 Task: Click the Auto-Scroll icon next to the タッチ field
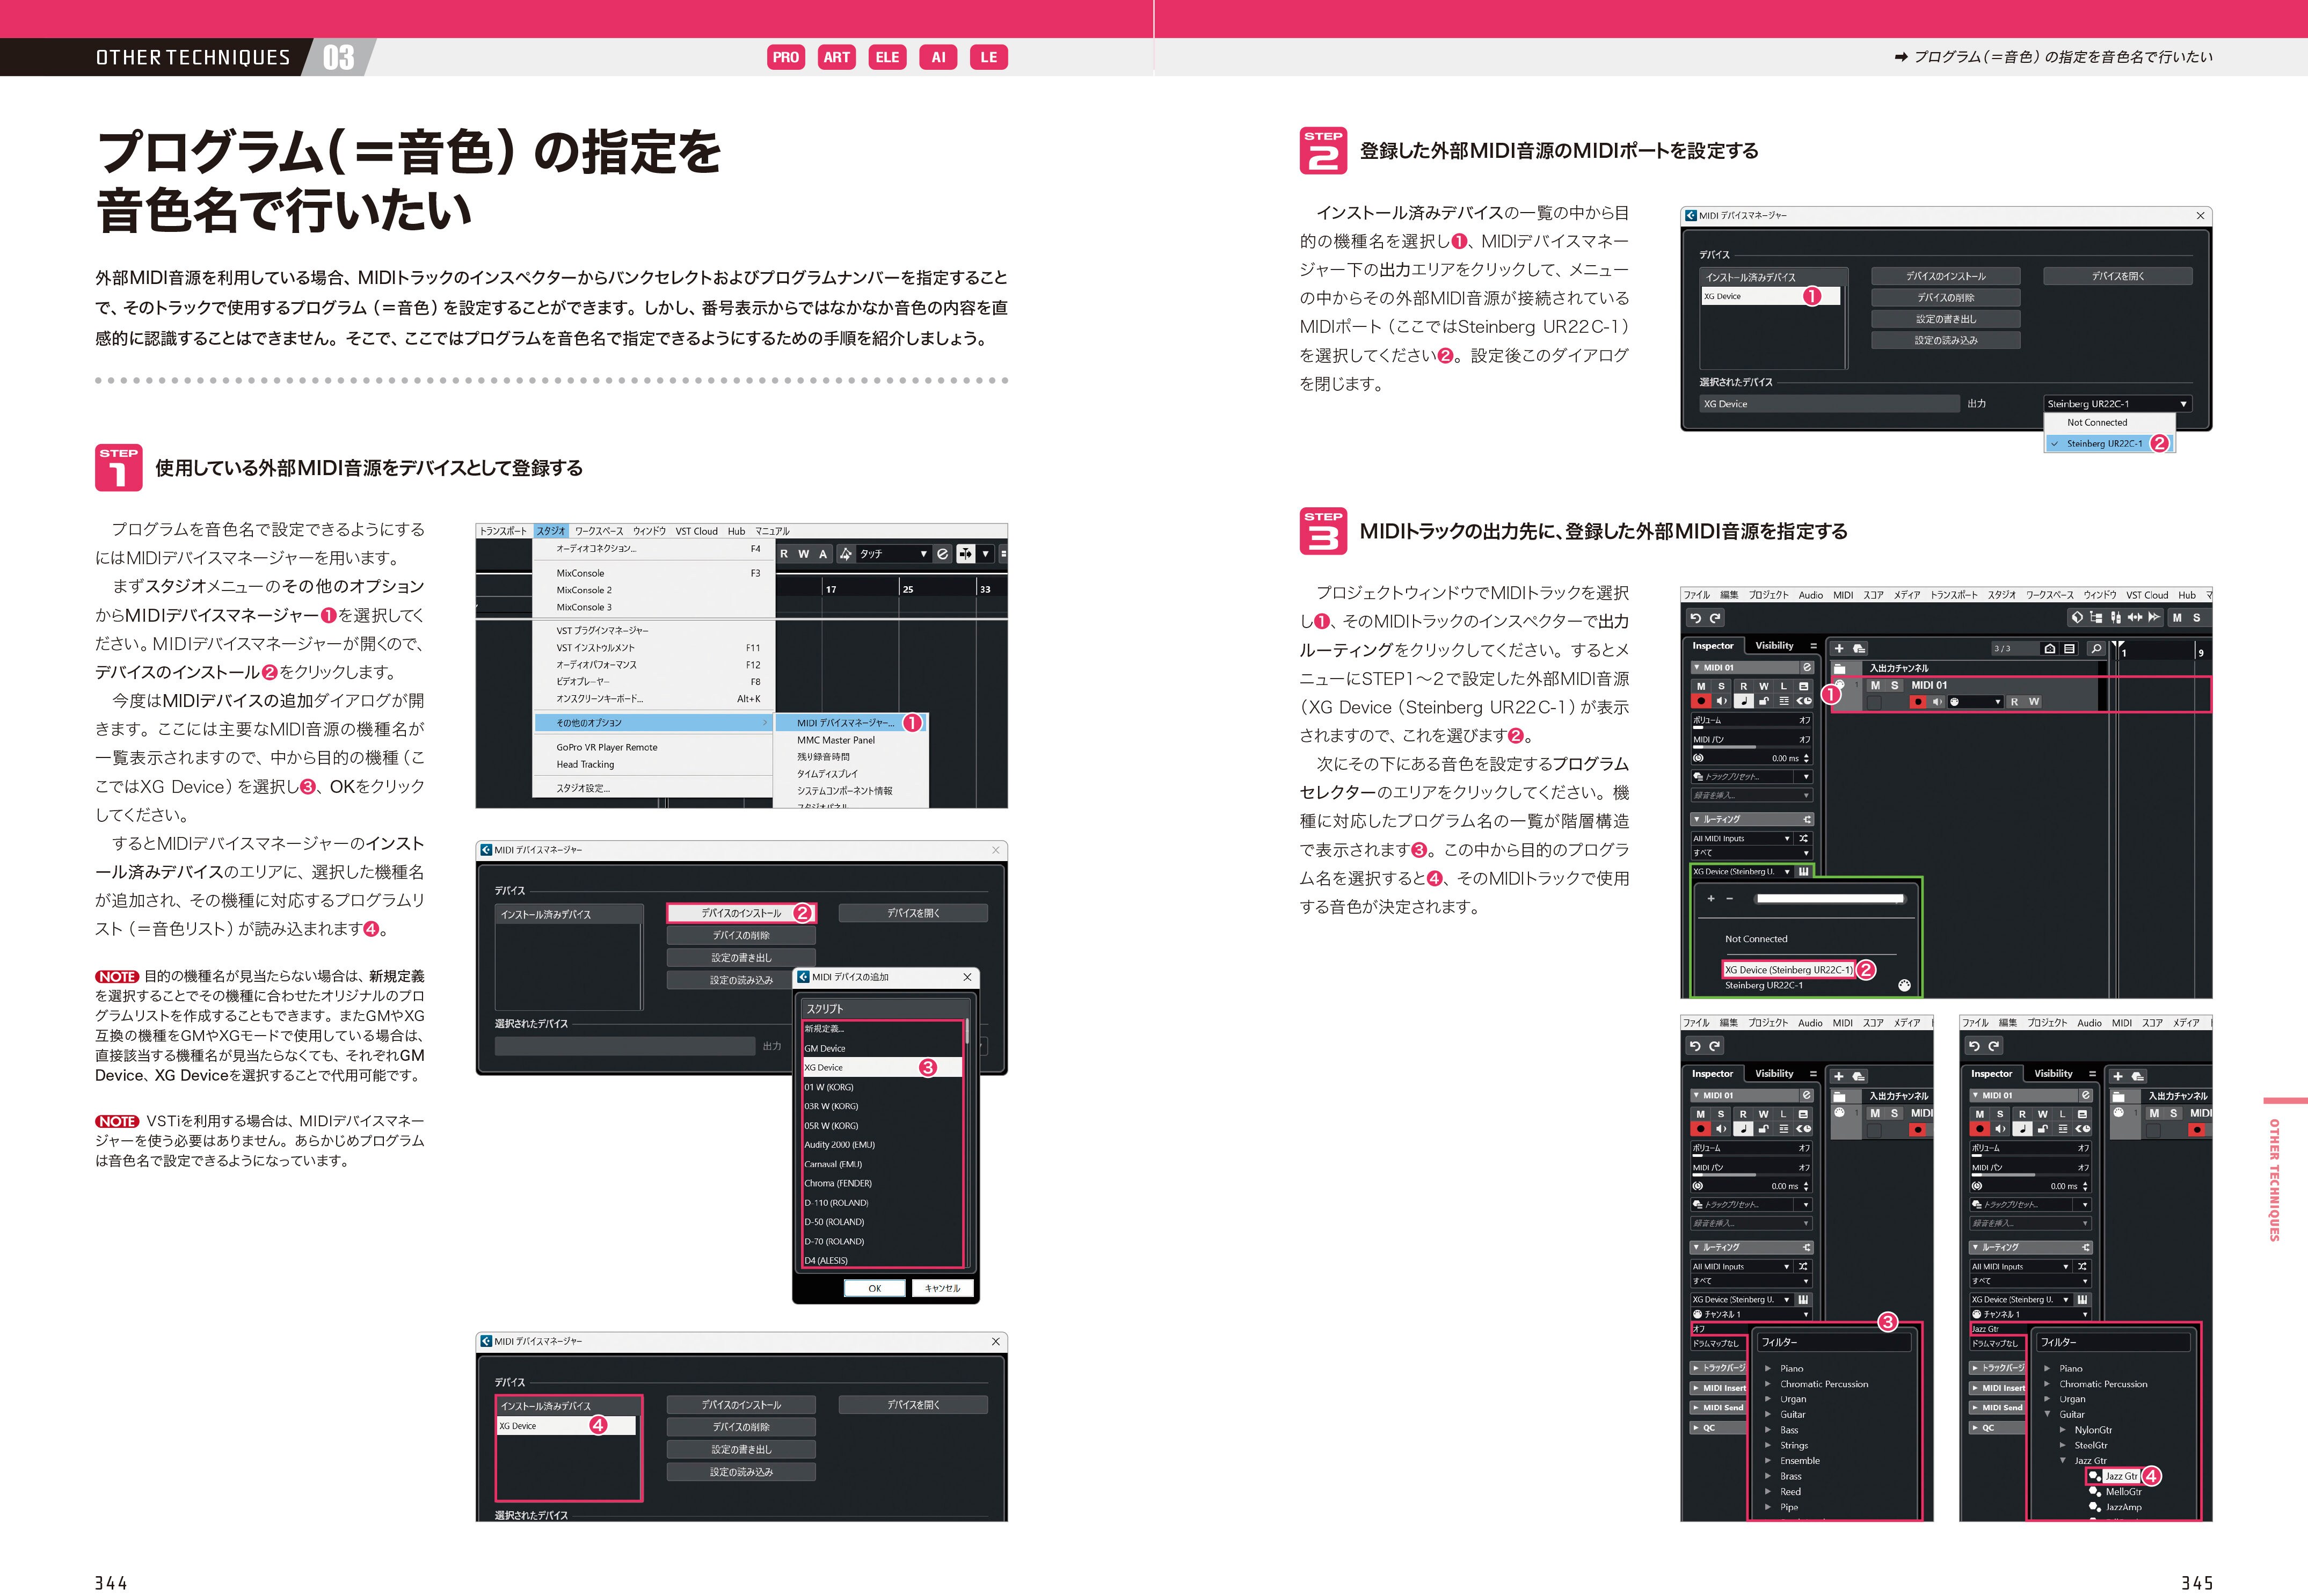point(966,553)
